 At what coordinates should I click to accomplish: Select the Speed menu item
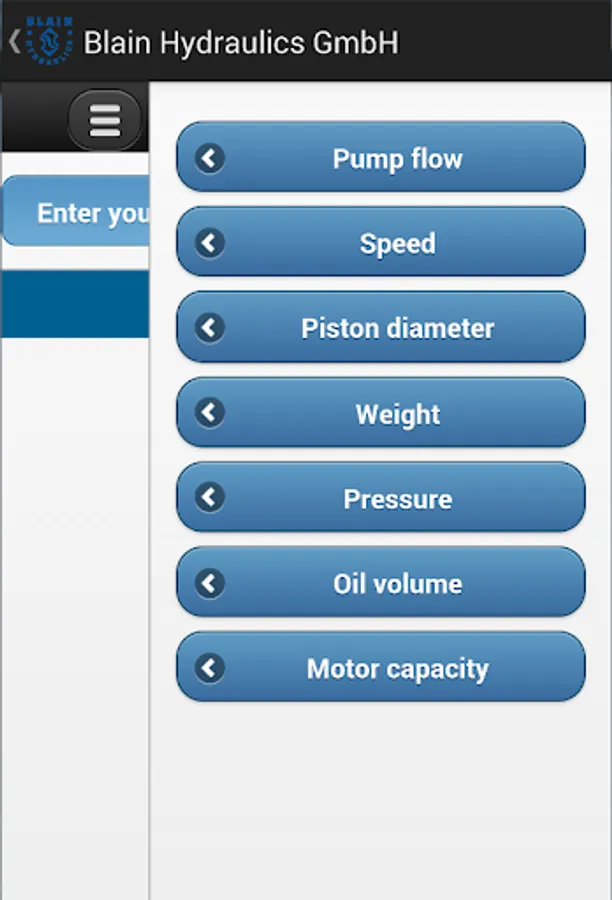coord(381,242)
